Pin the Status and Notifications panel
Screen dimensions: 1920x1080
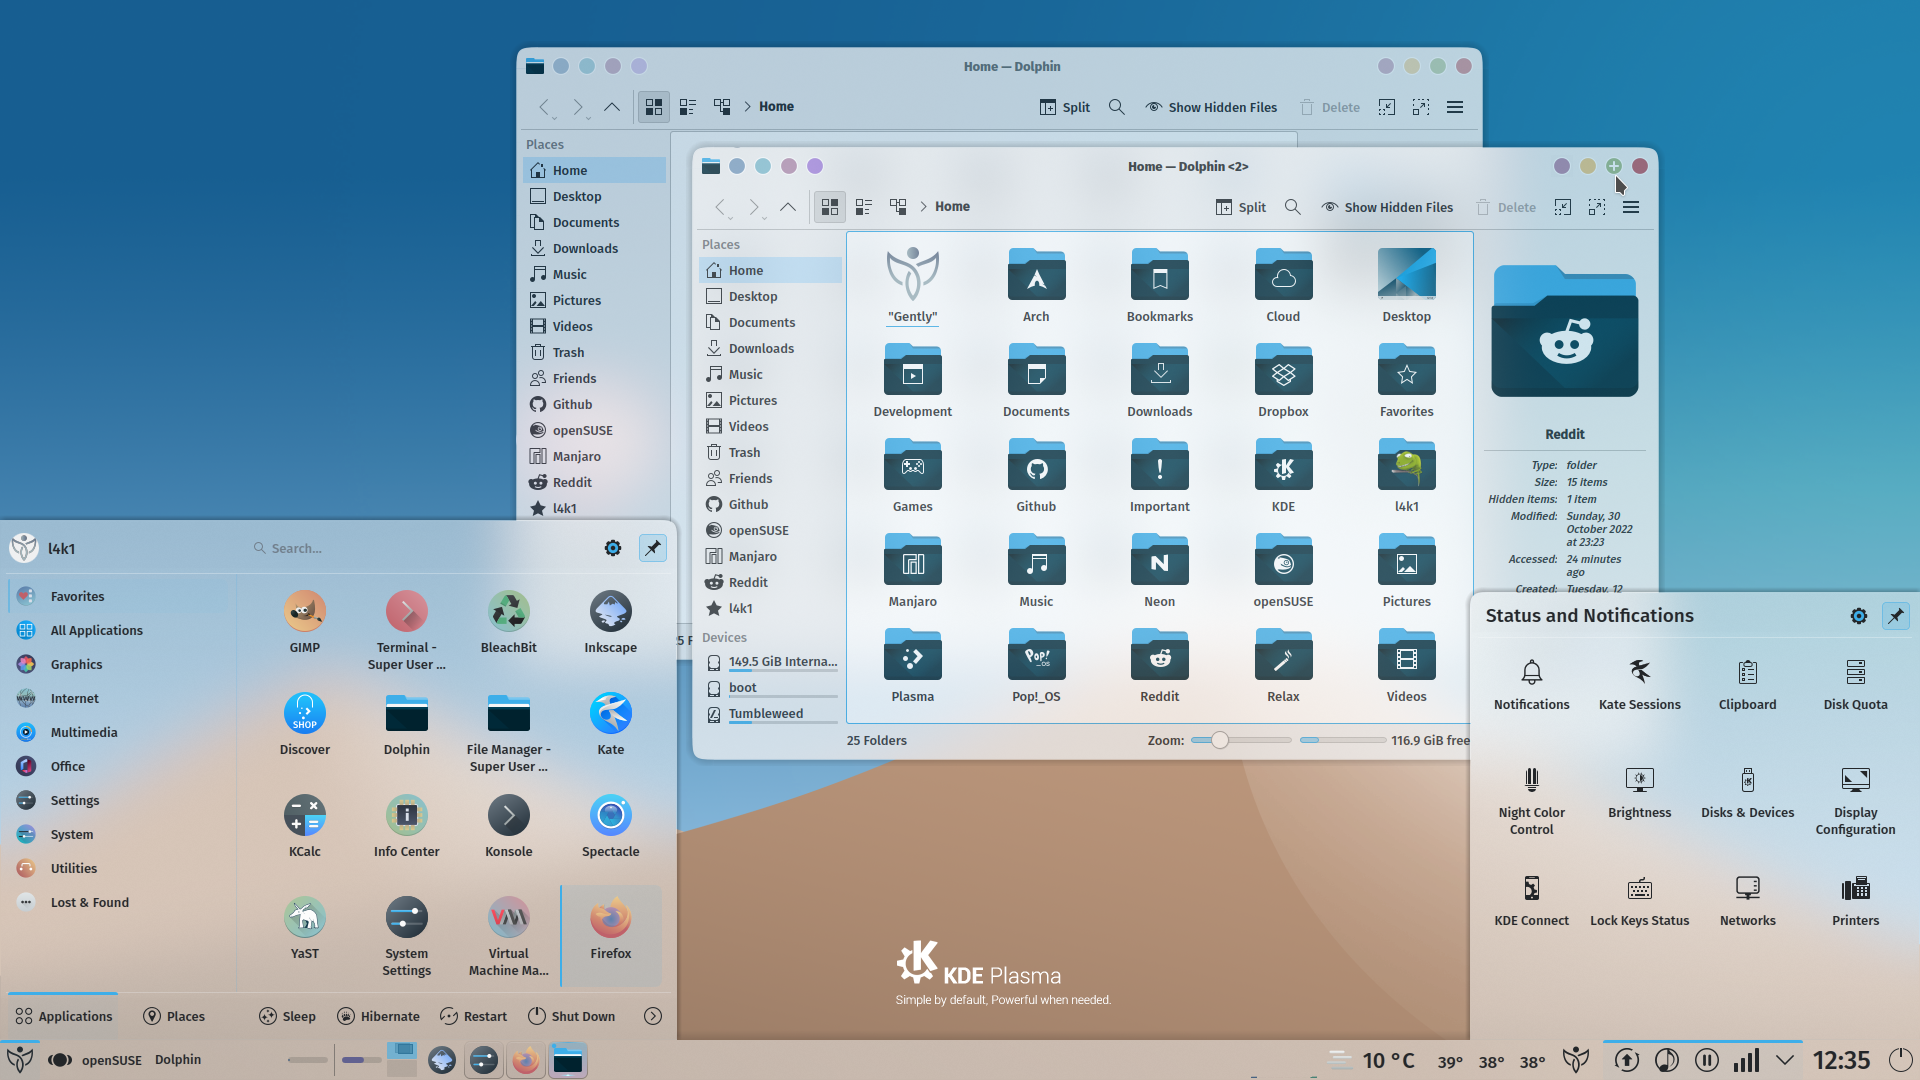coord(1895,616)
